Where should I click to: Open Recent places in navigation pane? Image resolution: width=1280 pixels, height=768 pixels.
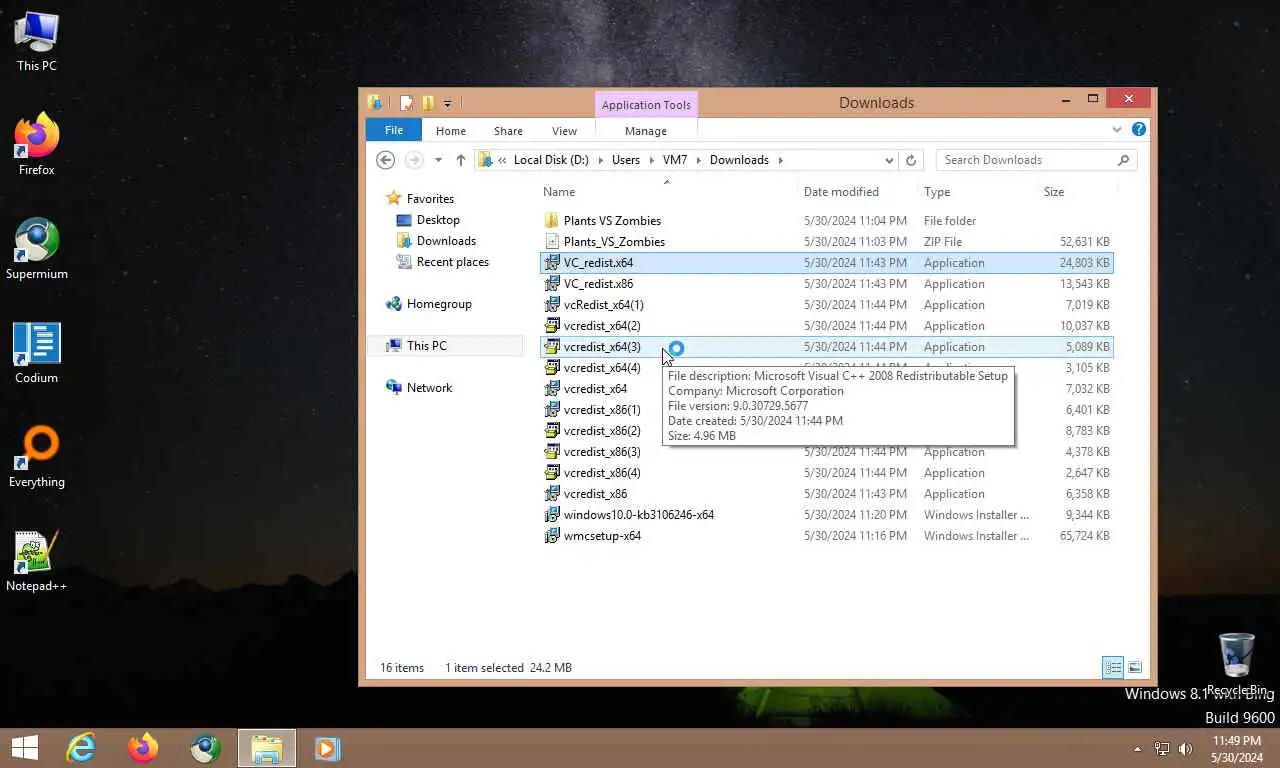(452, 262)
